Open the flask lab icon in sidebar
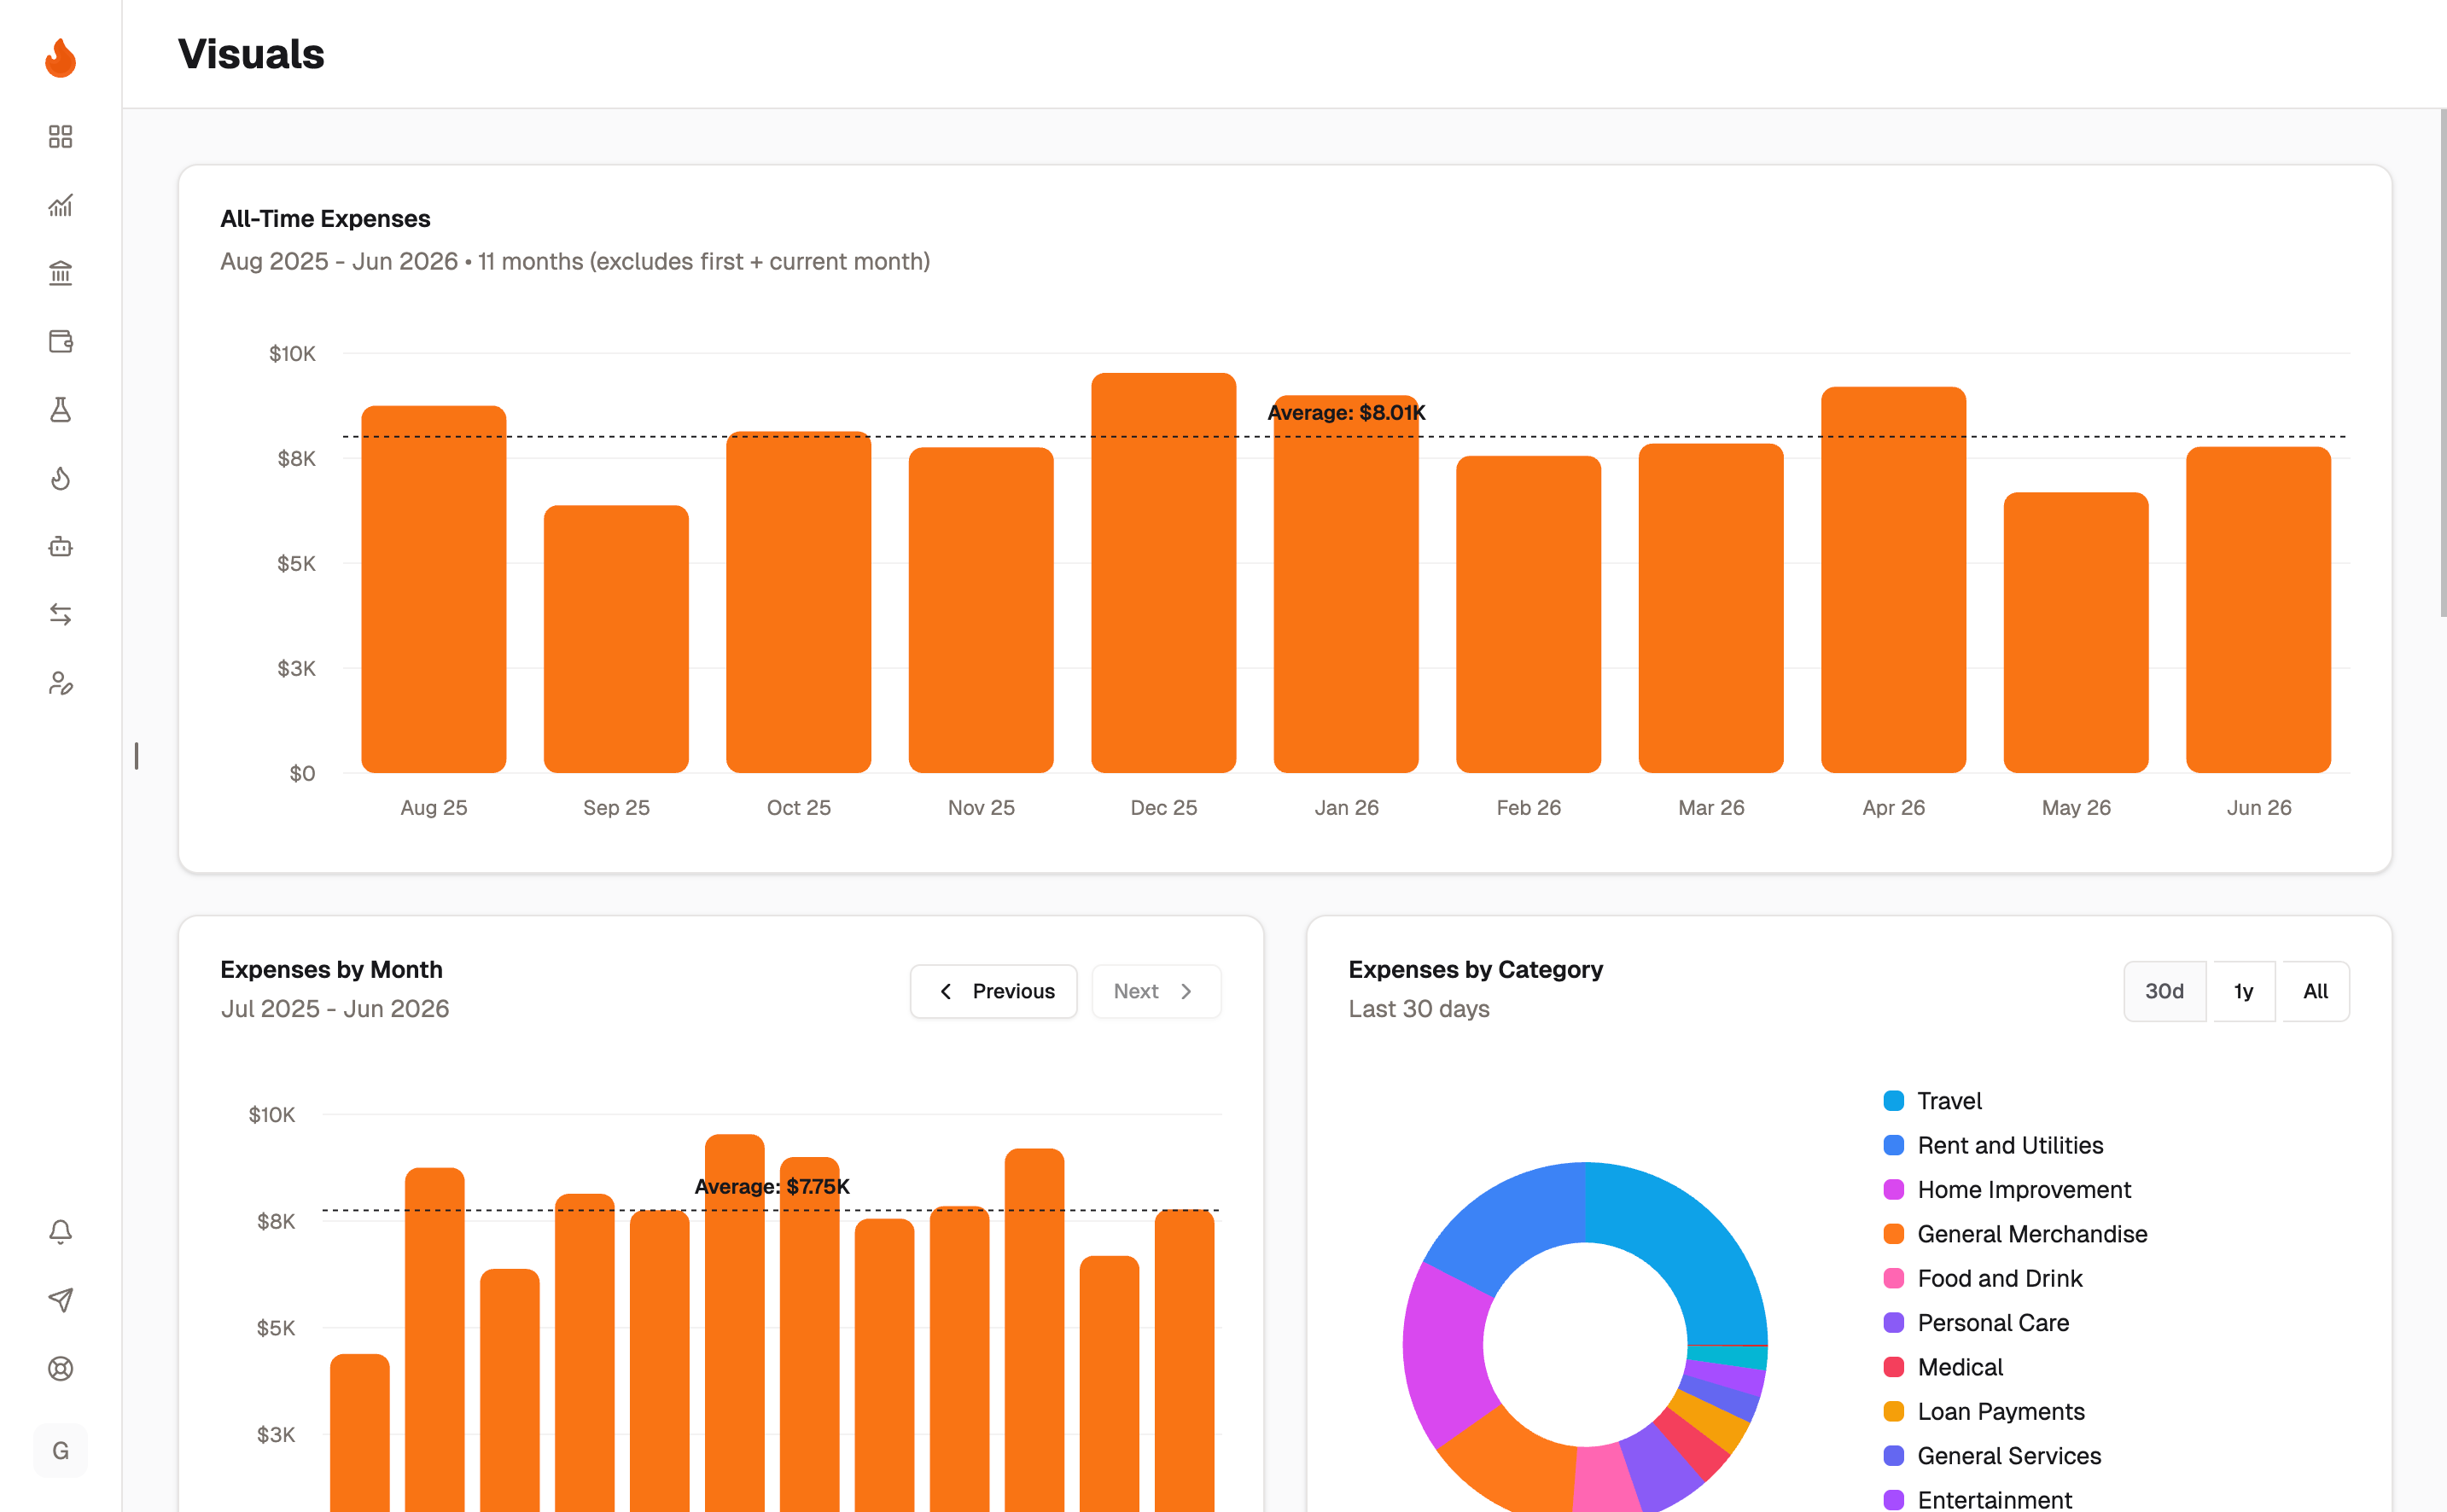 point(61,410)
